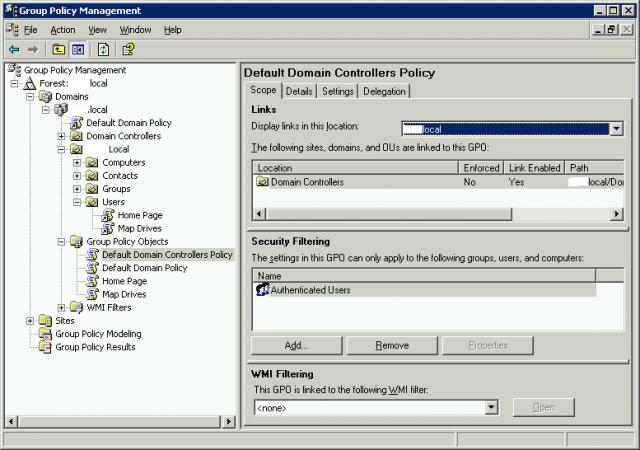Click the Enforced column header
Viewport: 640px width, 450px height.
(481, 168)
